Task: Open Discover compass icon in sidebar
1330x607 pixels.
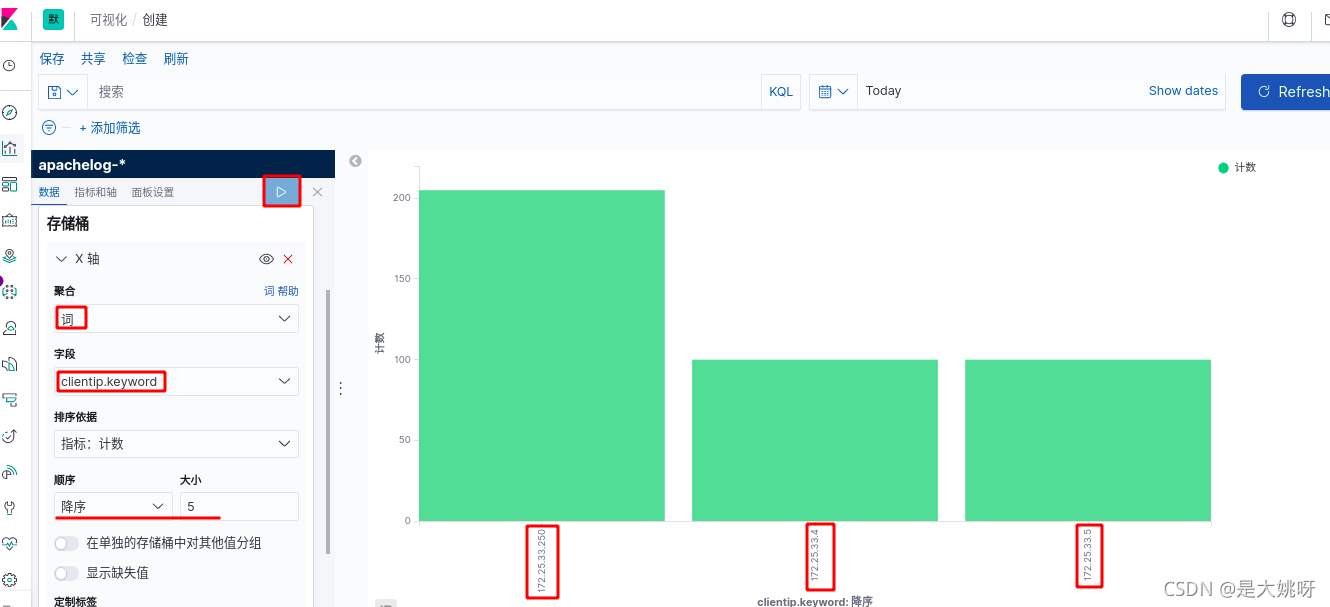Action: pos(10,112)
